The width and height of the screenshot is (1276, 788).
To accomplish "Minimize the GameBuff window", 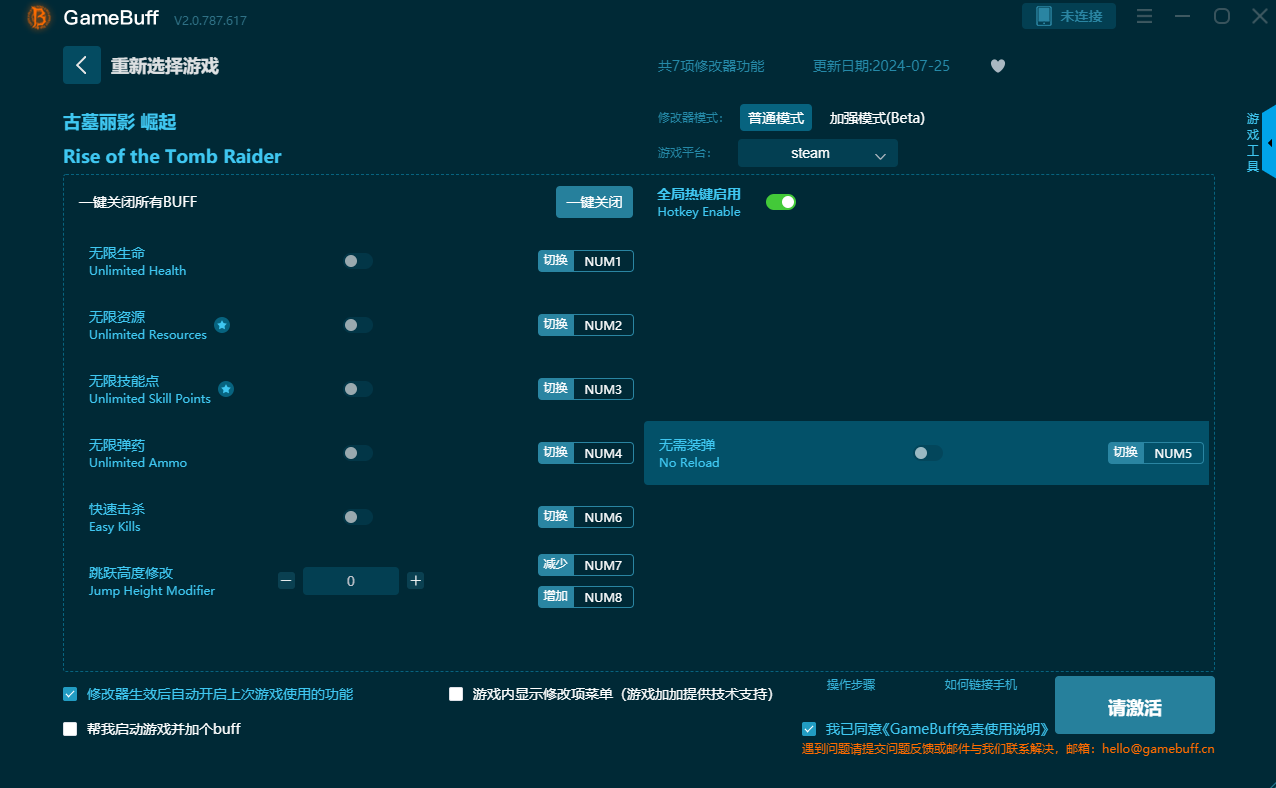I will click(1184, 16).
